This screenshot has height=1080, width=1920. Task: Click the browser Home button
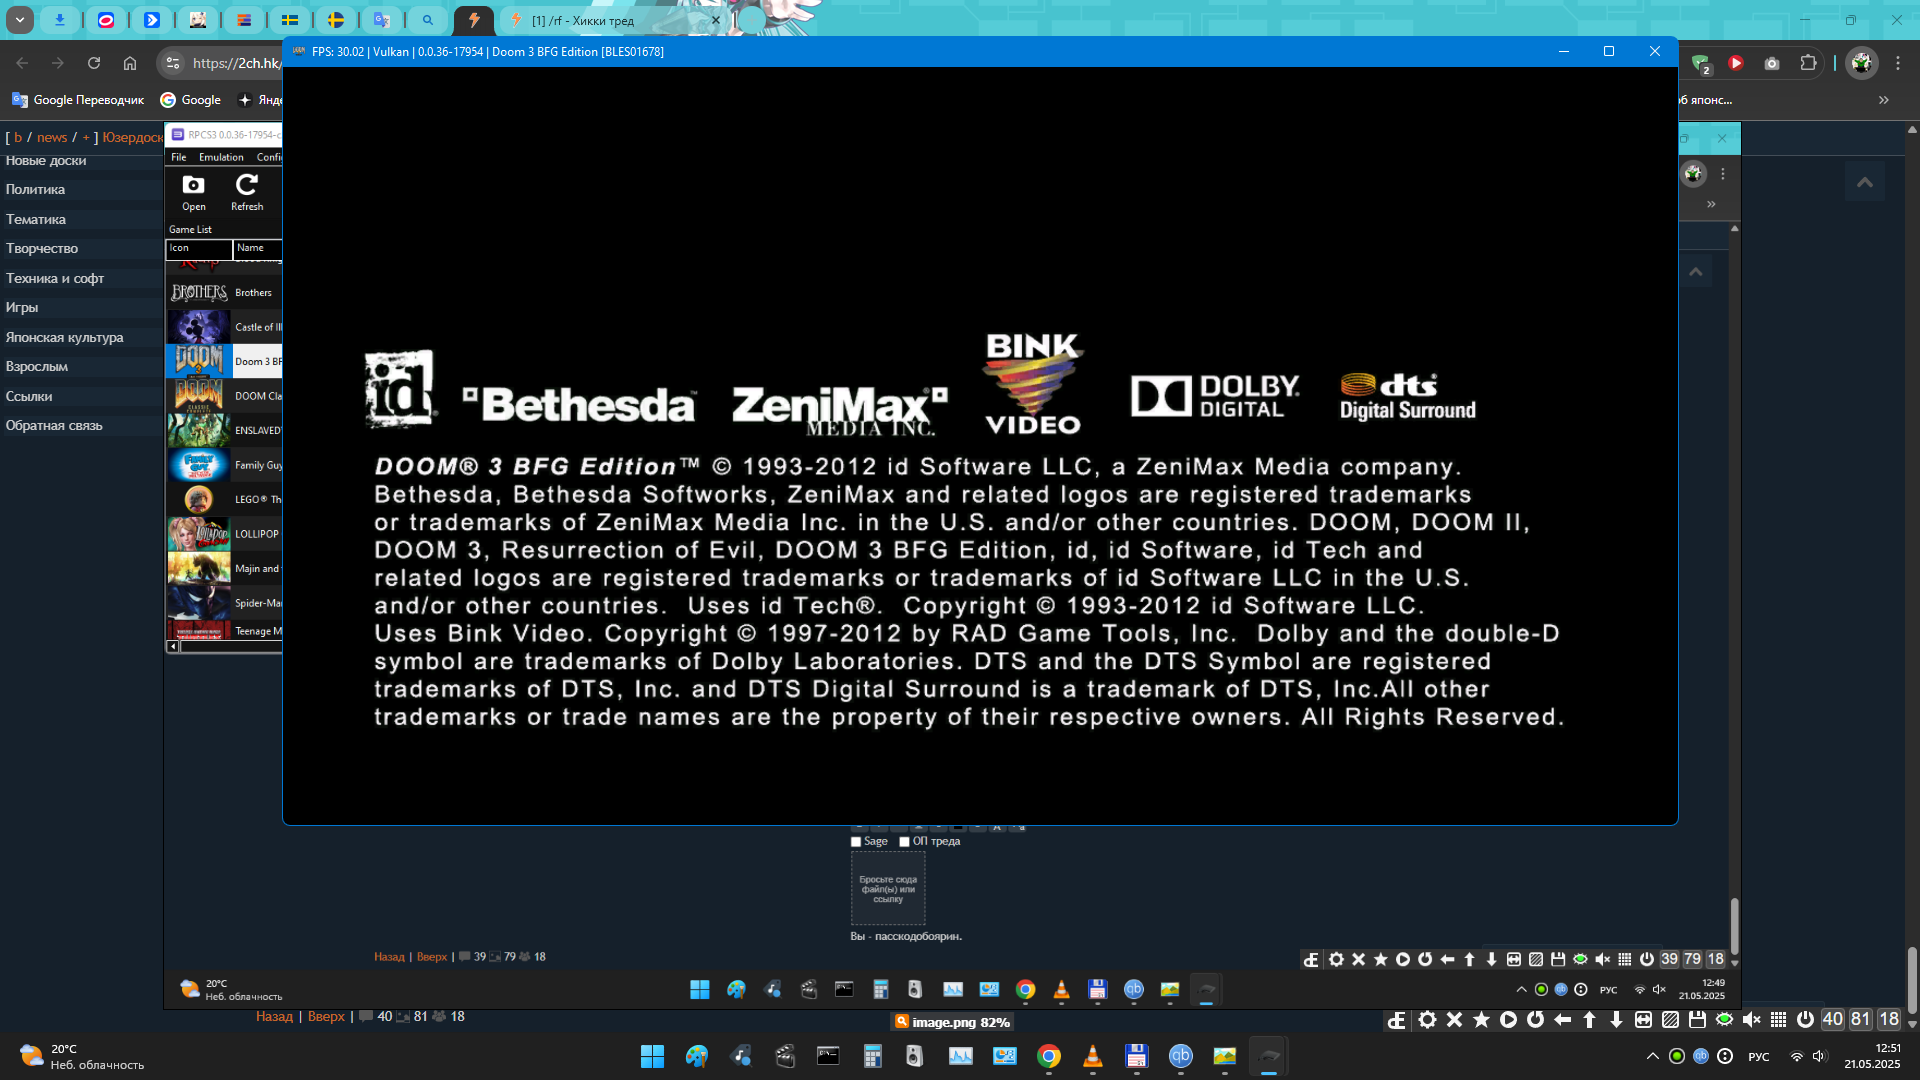pos(130,63)
